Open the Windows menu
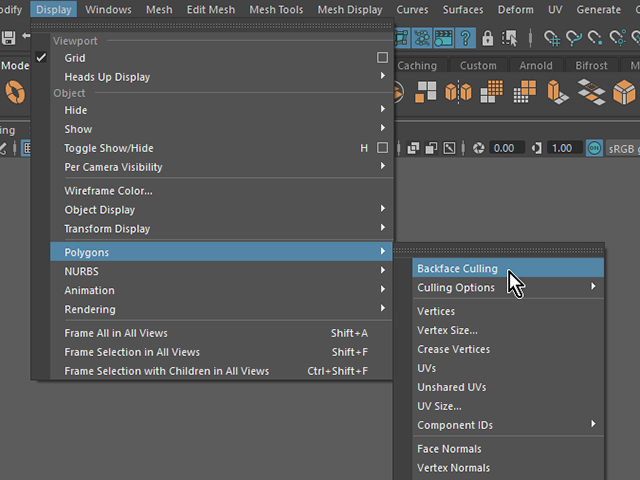 (108, 9)
